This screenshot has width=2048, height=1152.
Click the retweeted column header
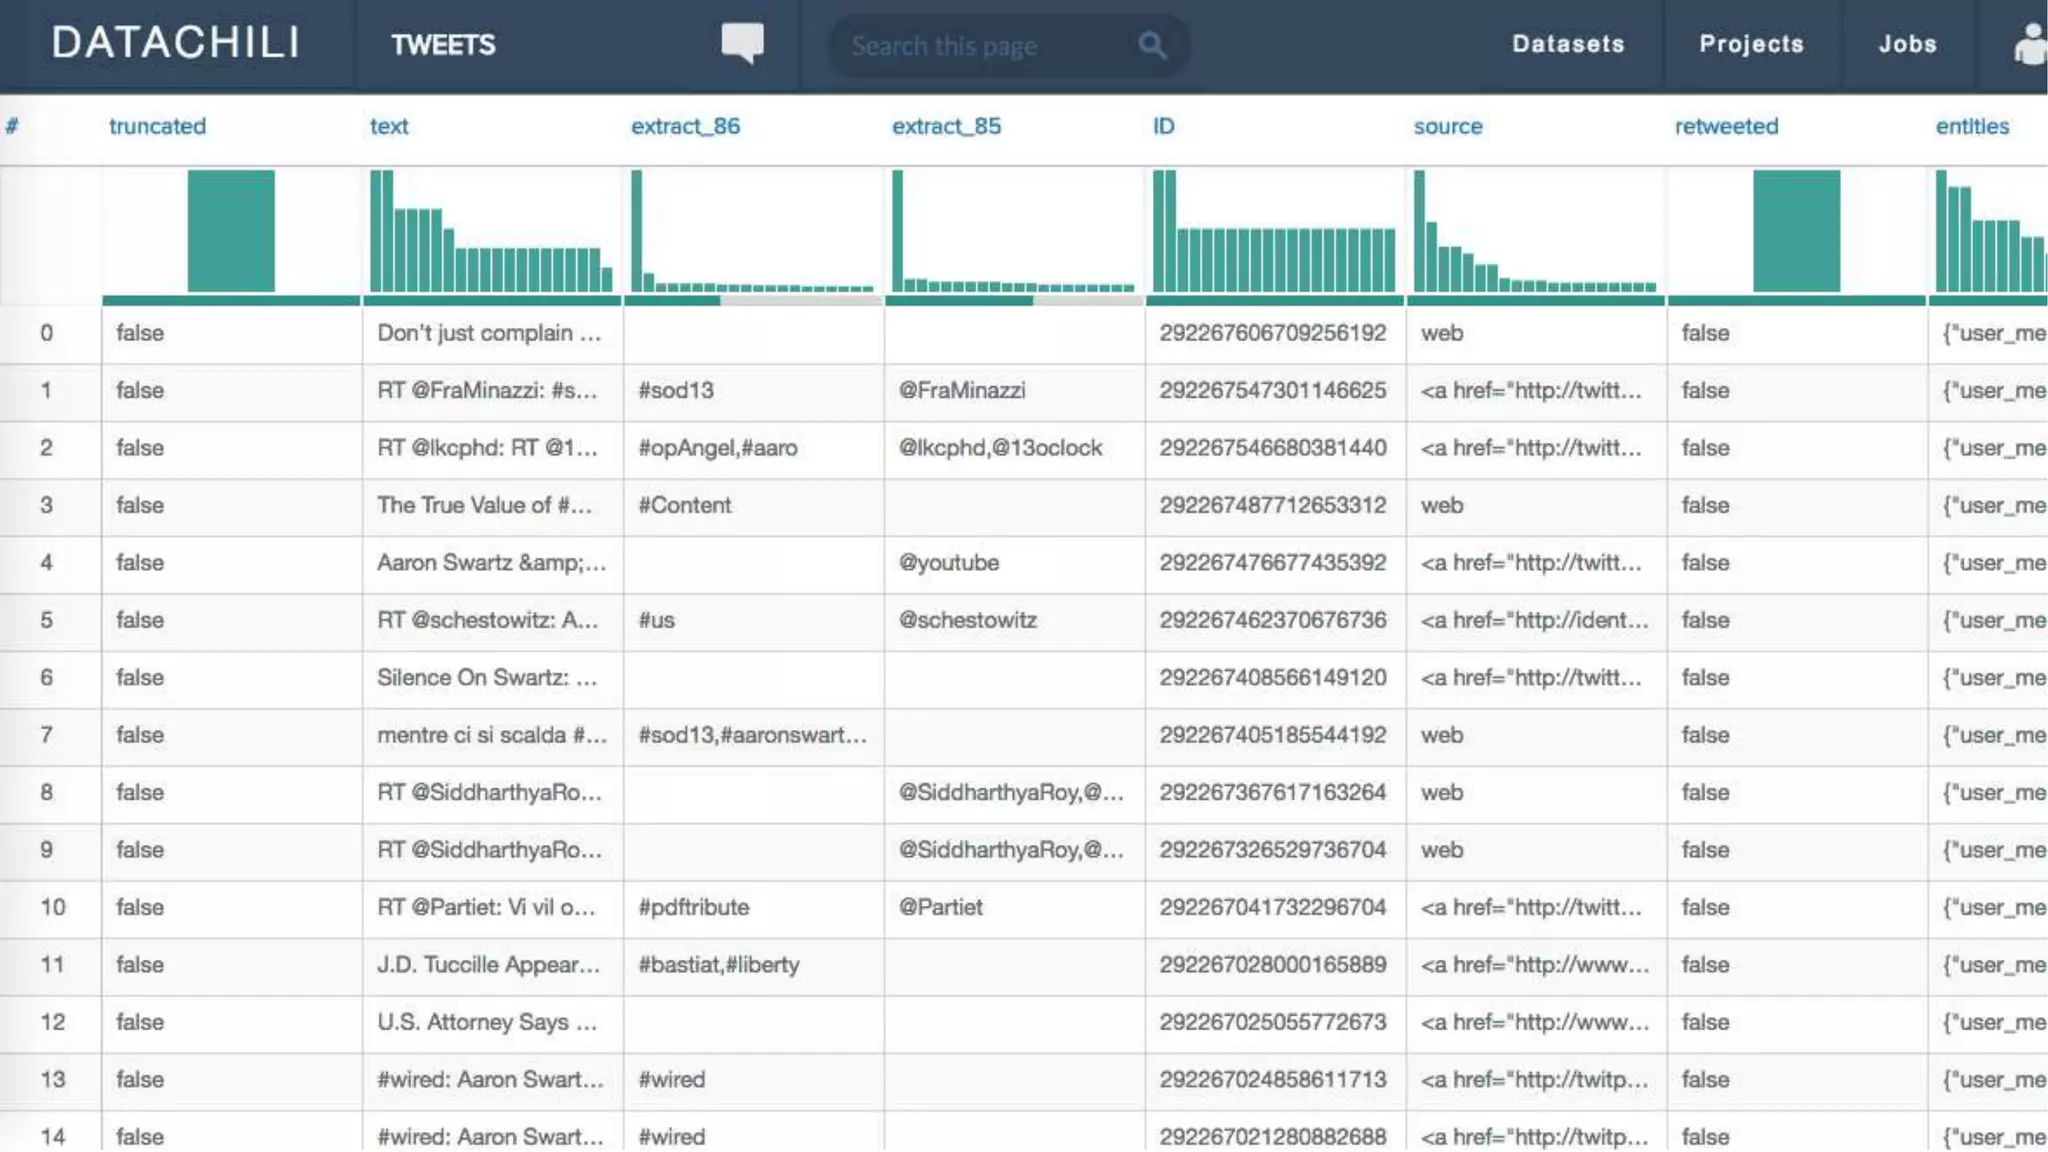click(x=1726, y=126)
